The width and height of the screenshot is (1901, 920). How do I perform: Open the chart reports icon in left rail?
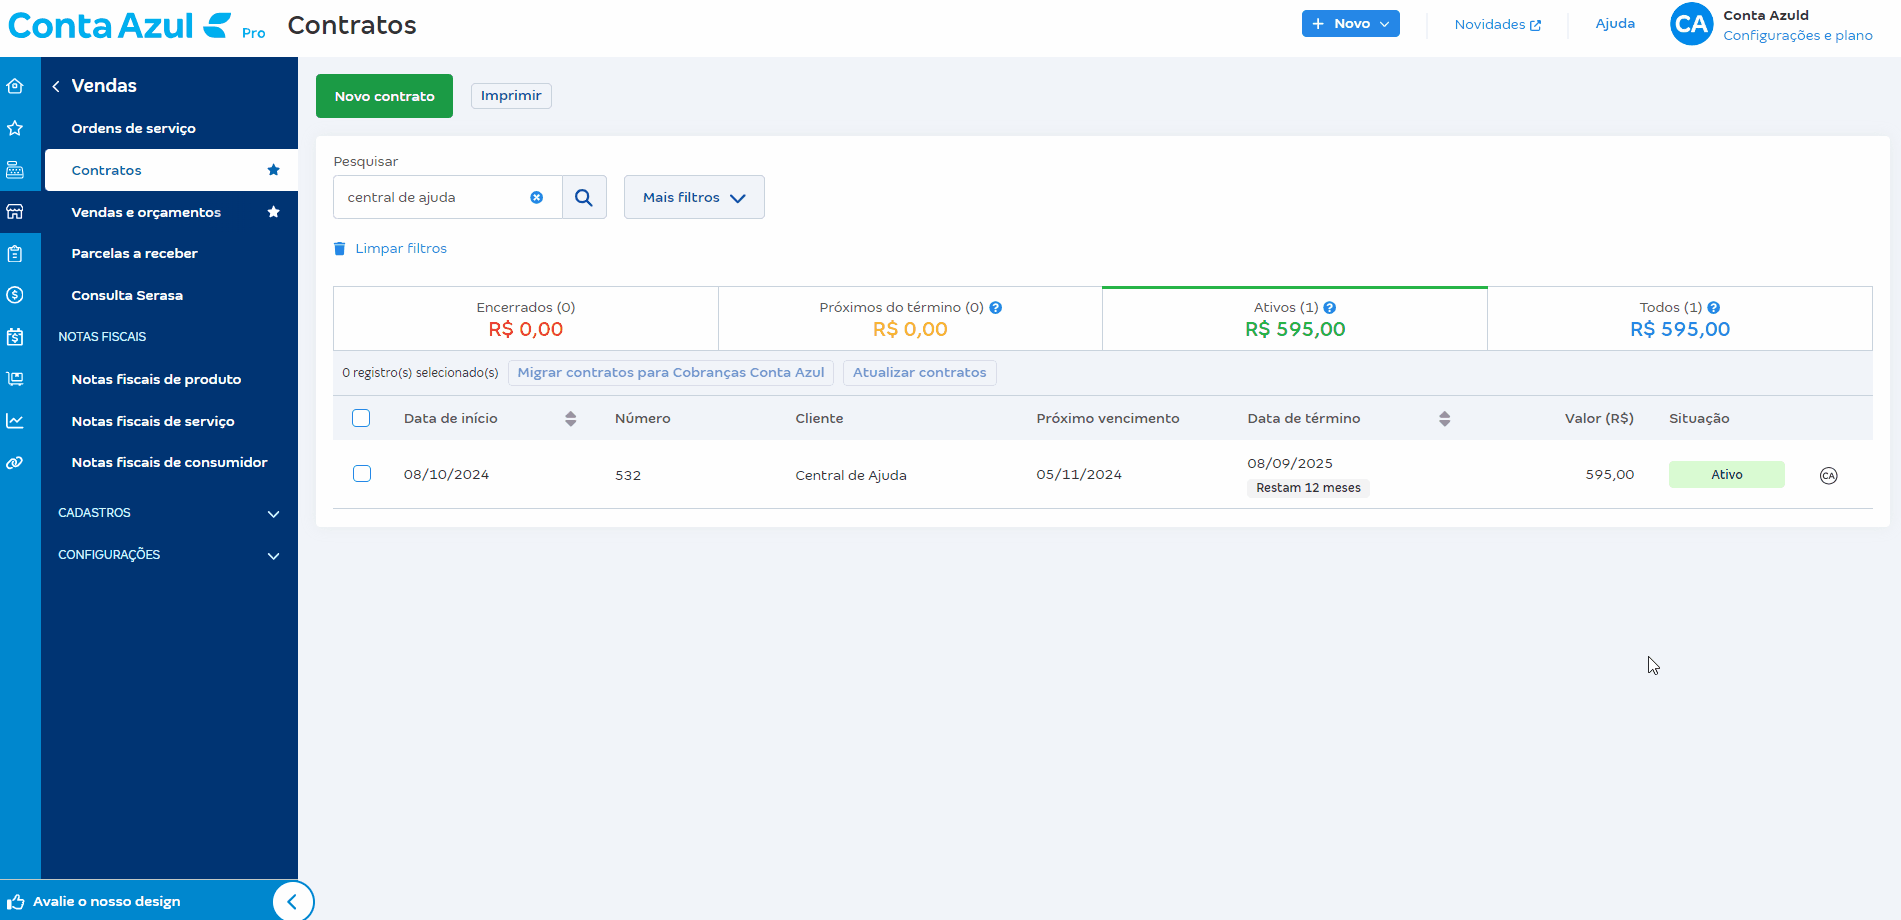[15, 421]
